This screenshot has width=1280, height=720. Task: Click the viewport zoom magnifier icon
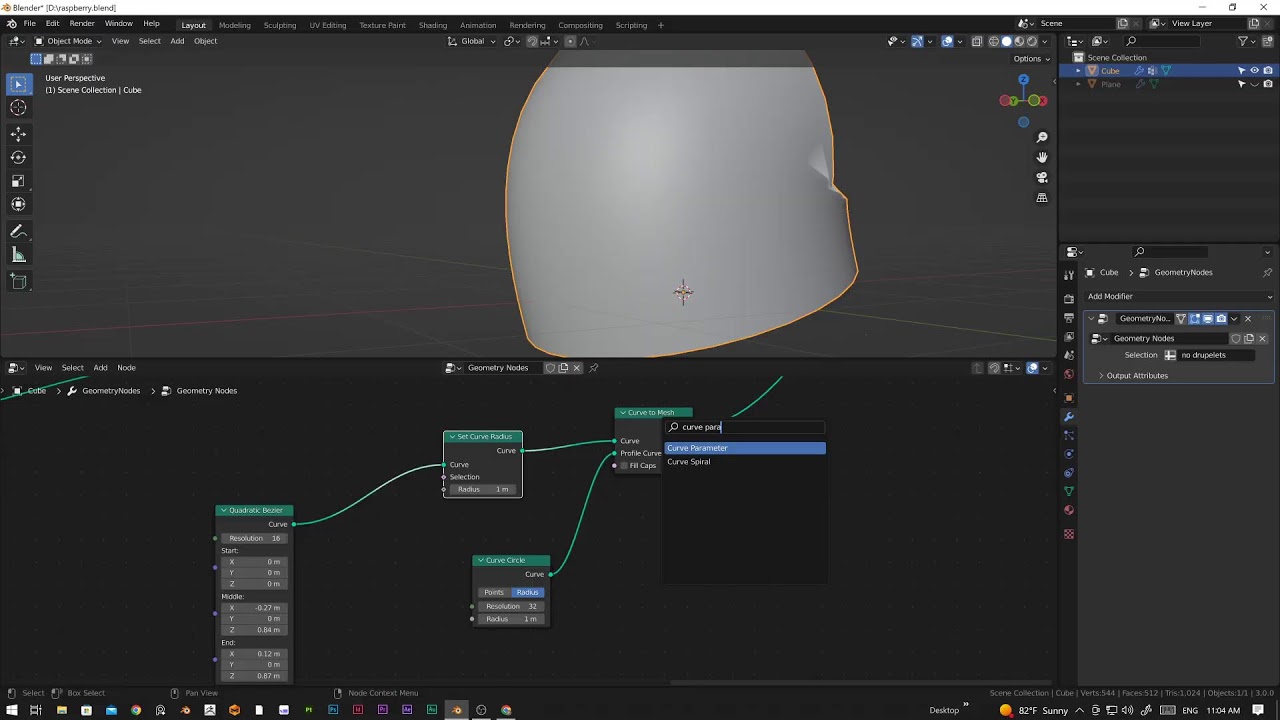pyautogui.click(x=1042, y=137)
